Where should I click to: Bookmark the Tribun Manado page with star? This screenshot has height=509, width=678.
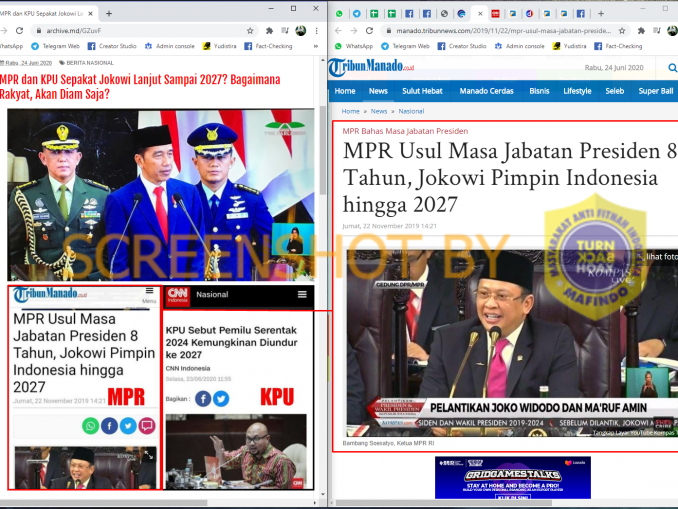coord(622,31)
